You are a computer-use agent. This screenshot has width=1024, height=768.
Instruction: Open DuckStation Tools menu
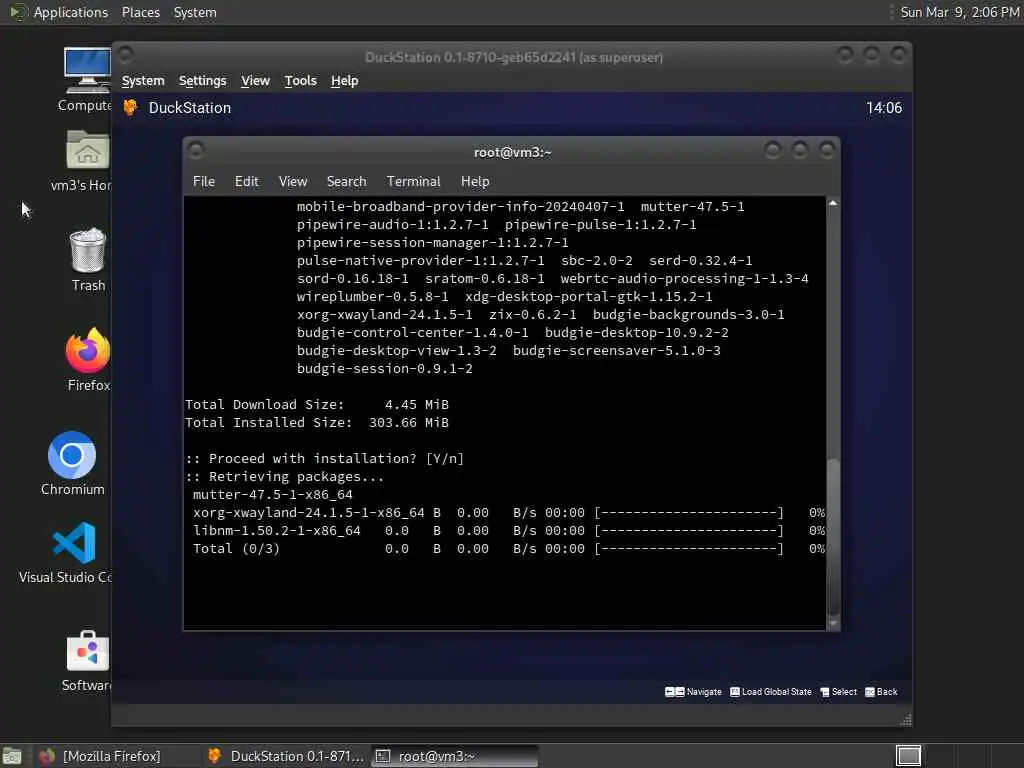(300, 80)
